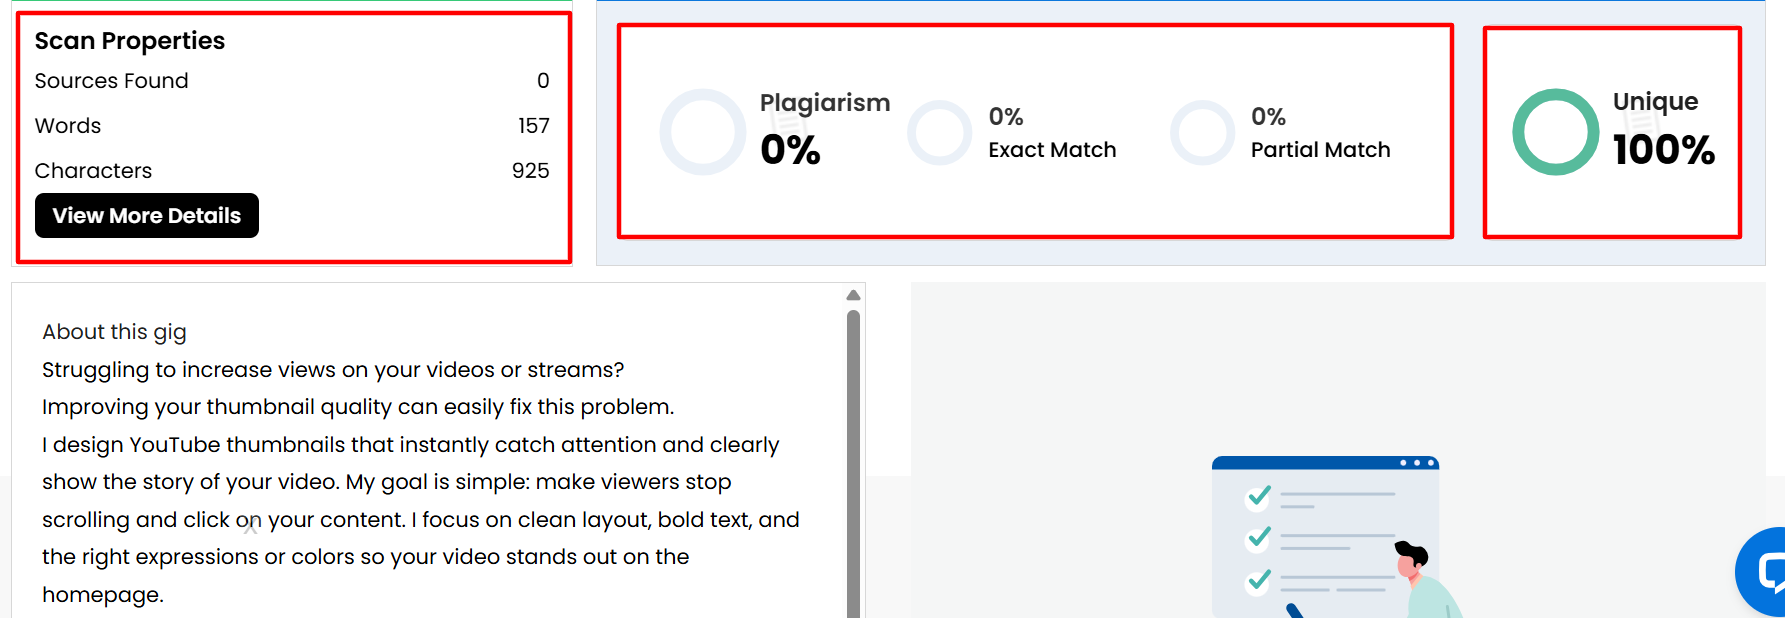The image size is (1785, 618).
Task: Click the Plagiarism progress ring control
Action: tap(702, 131)
